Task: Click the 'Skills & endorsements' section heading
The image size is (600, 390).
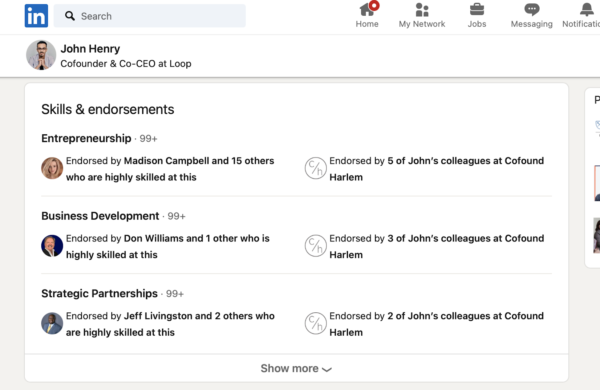Action: click(108, 109)
